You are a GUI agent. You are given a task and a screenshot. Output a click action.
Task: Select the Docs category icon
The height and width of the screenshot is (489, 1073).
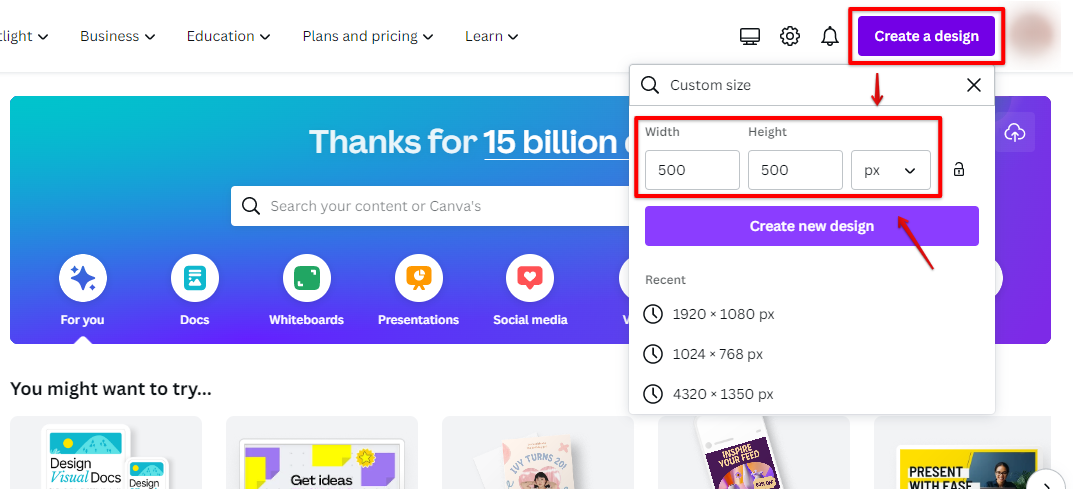(194, 278)
